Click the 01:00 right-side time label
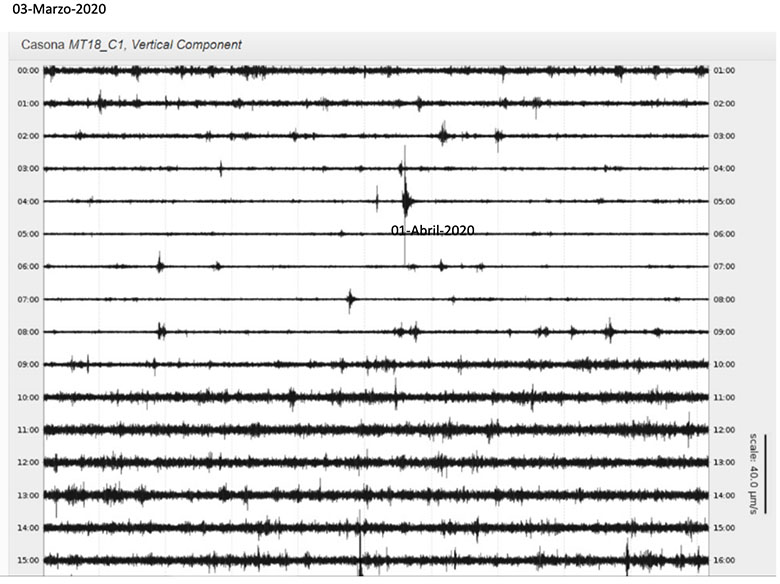 click(725, 71)
